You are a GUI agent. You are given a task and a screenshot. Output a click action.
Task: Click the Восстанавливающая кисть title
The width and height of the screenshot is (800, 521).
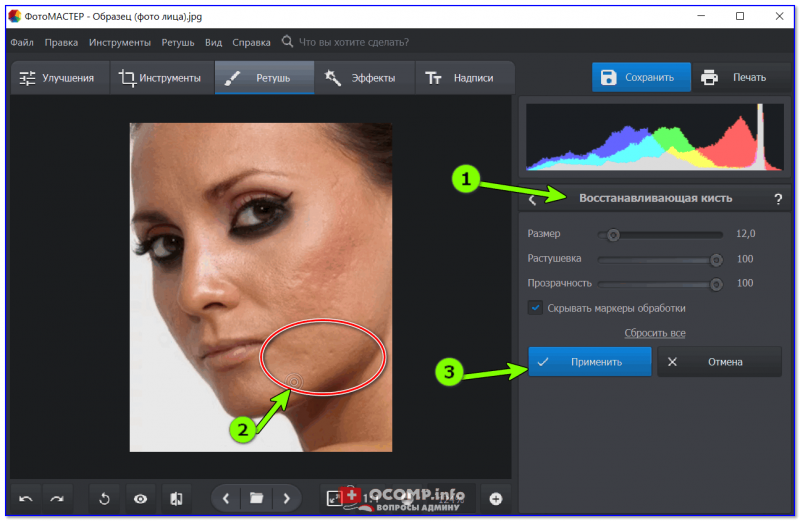click(655, 199)
